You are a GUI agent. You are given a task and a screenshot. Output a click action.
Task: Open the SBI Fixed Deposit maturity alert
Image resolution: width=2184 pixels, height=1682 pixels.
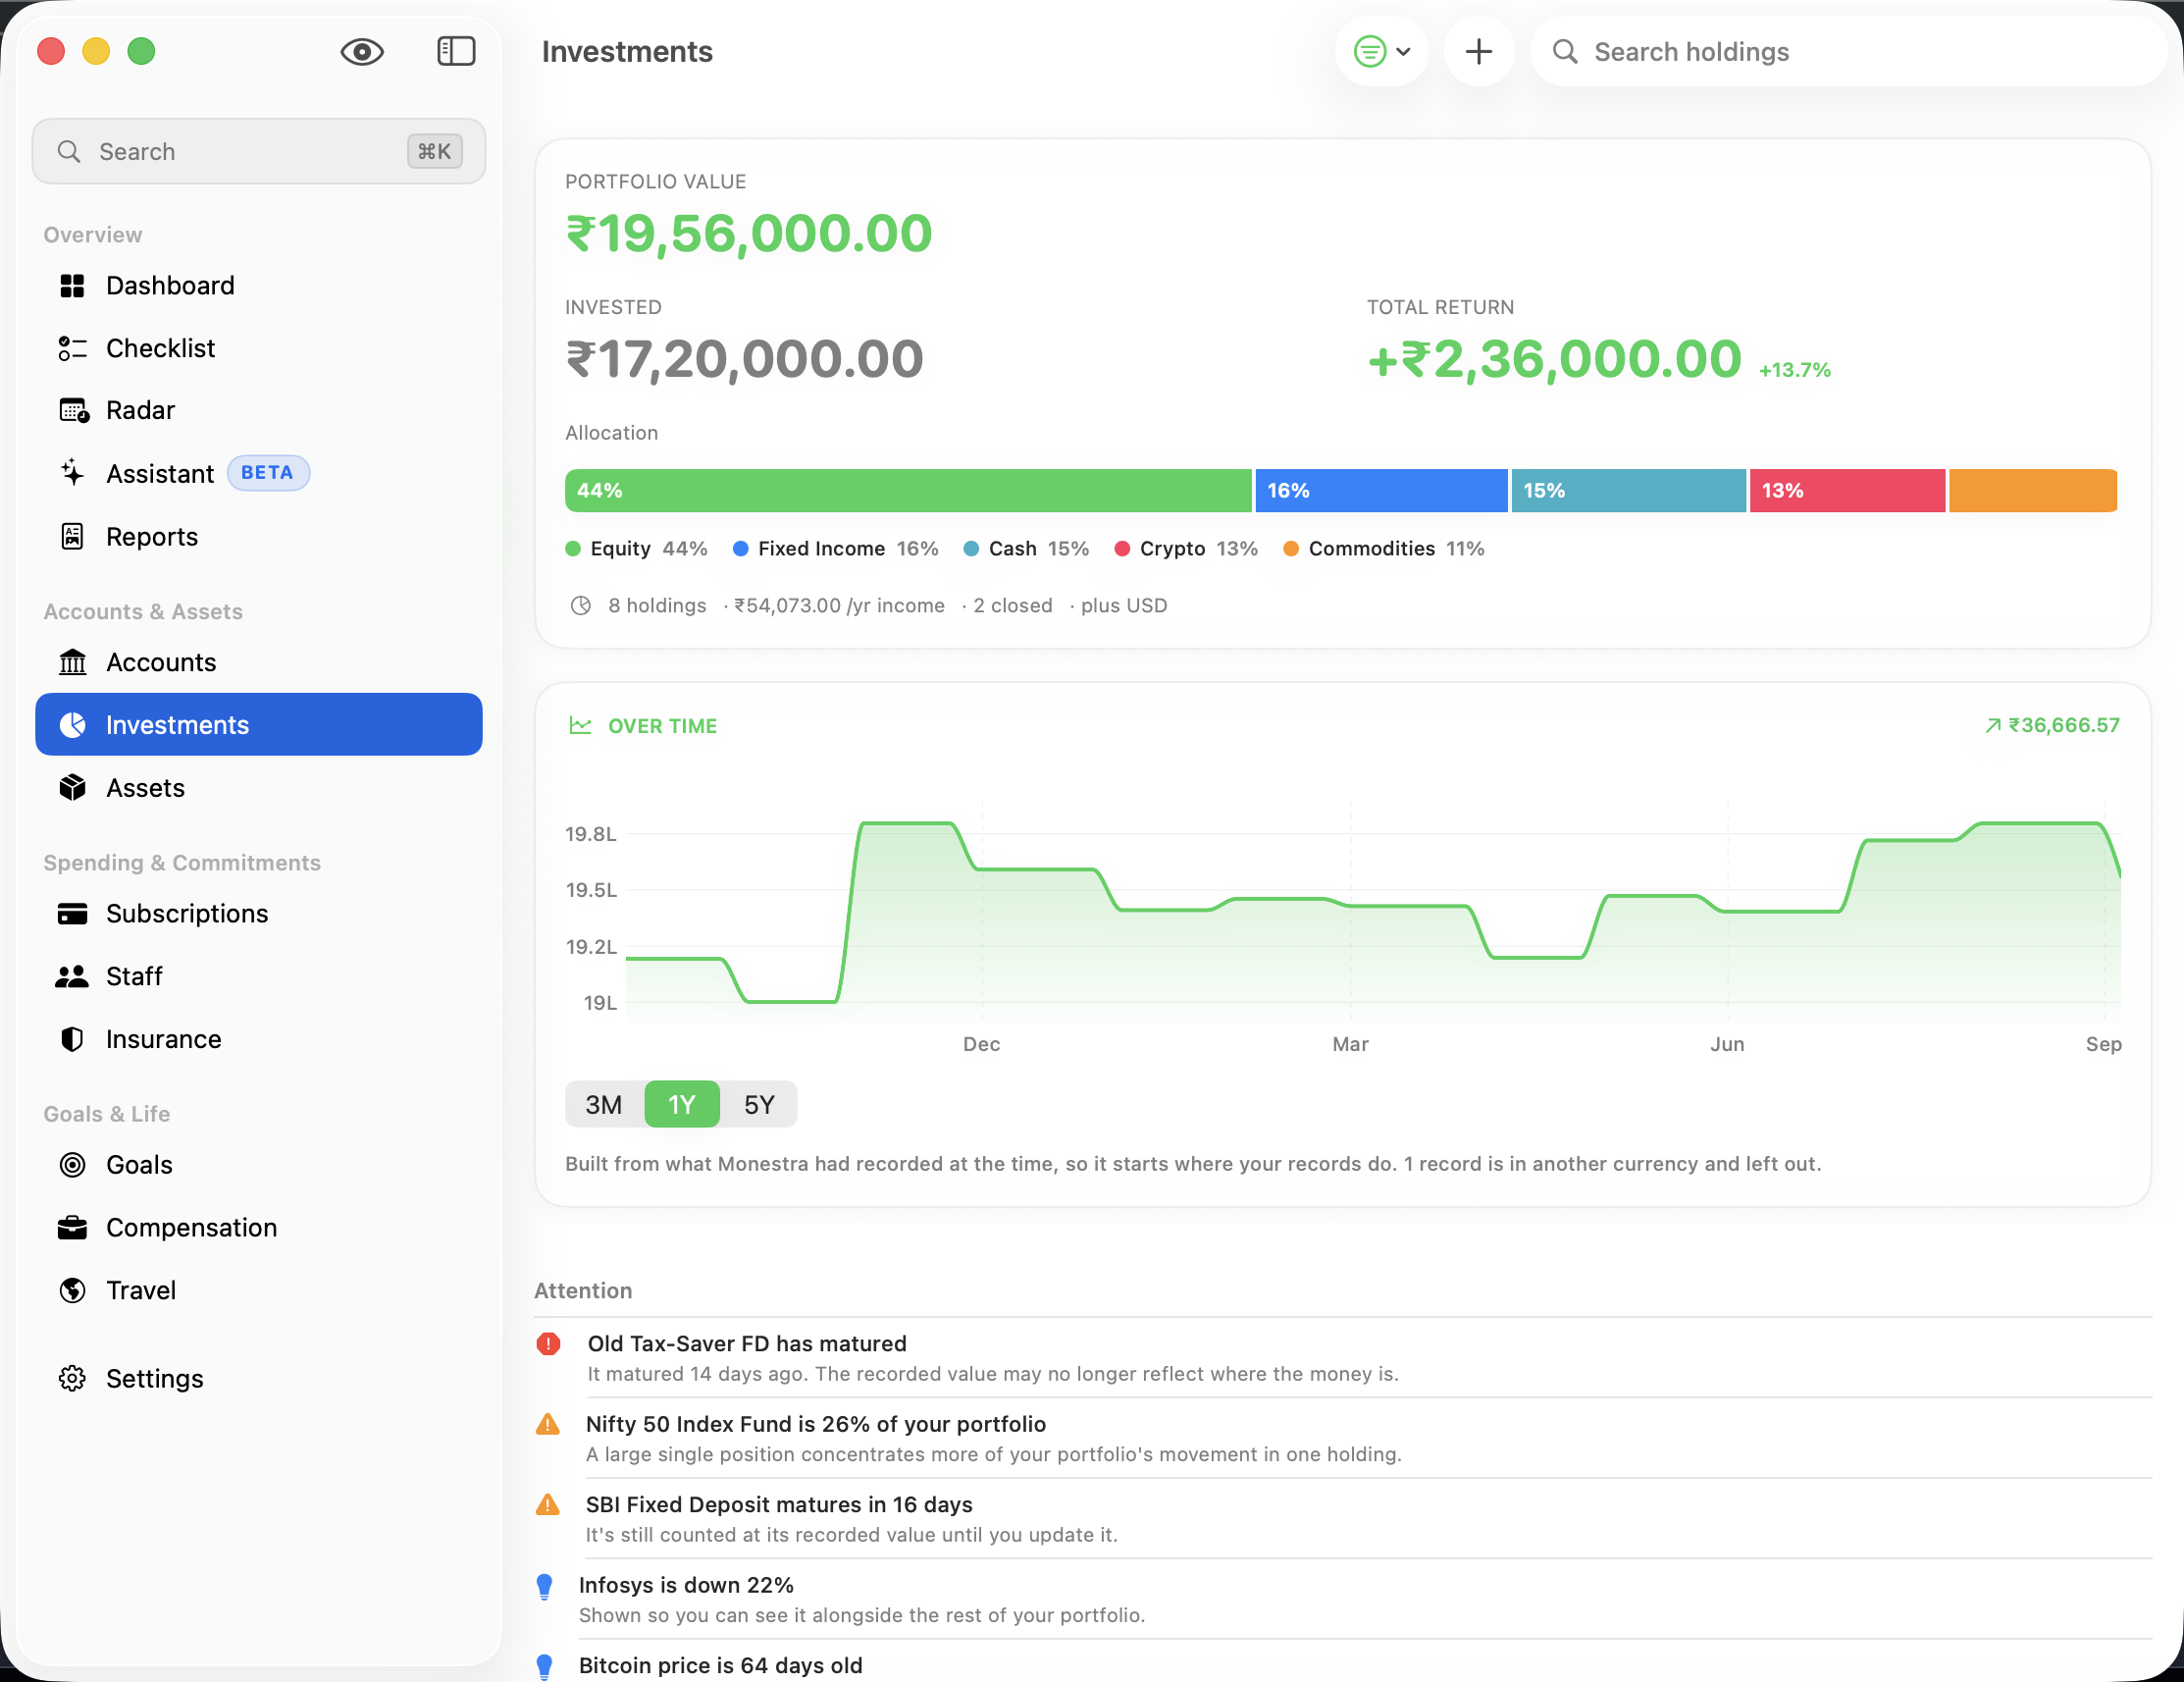[1343, 1520]
